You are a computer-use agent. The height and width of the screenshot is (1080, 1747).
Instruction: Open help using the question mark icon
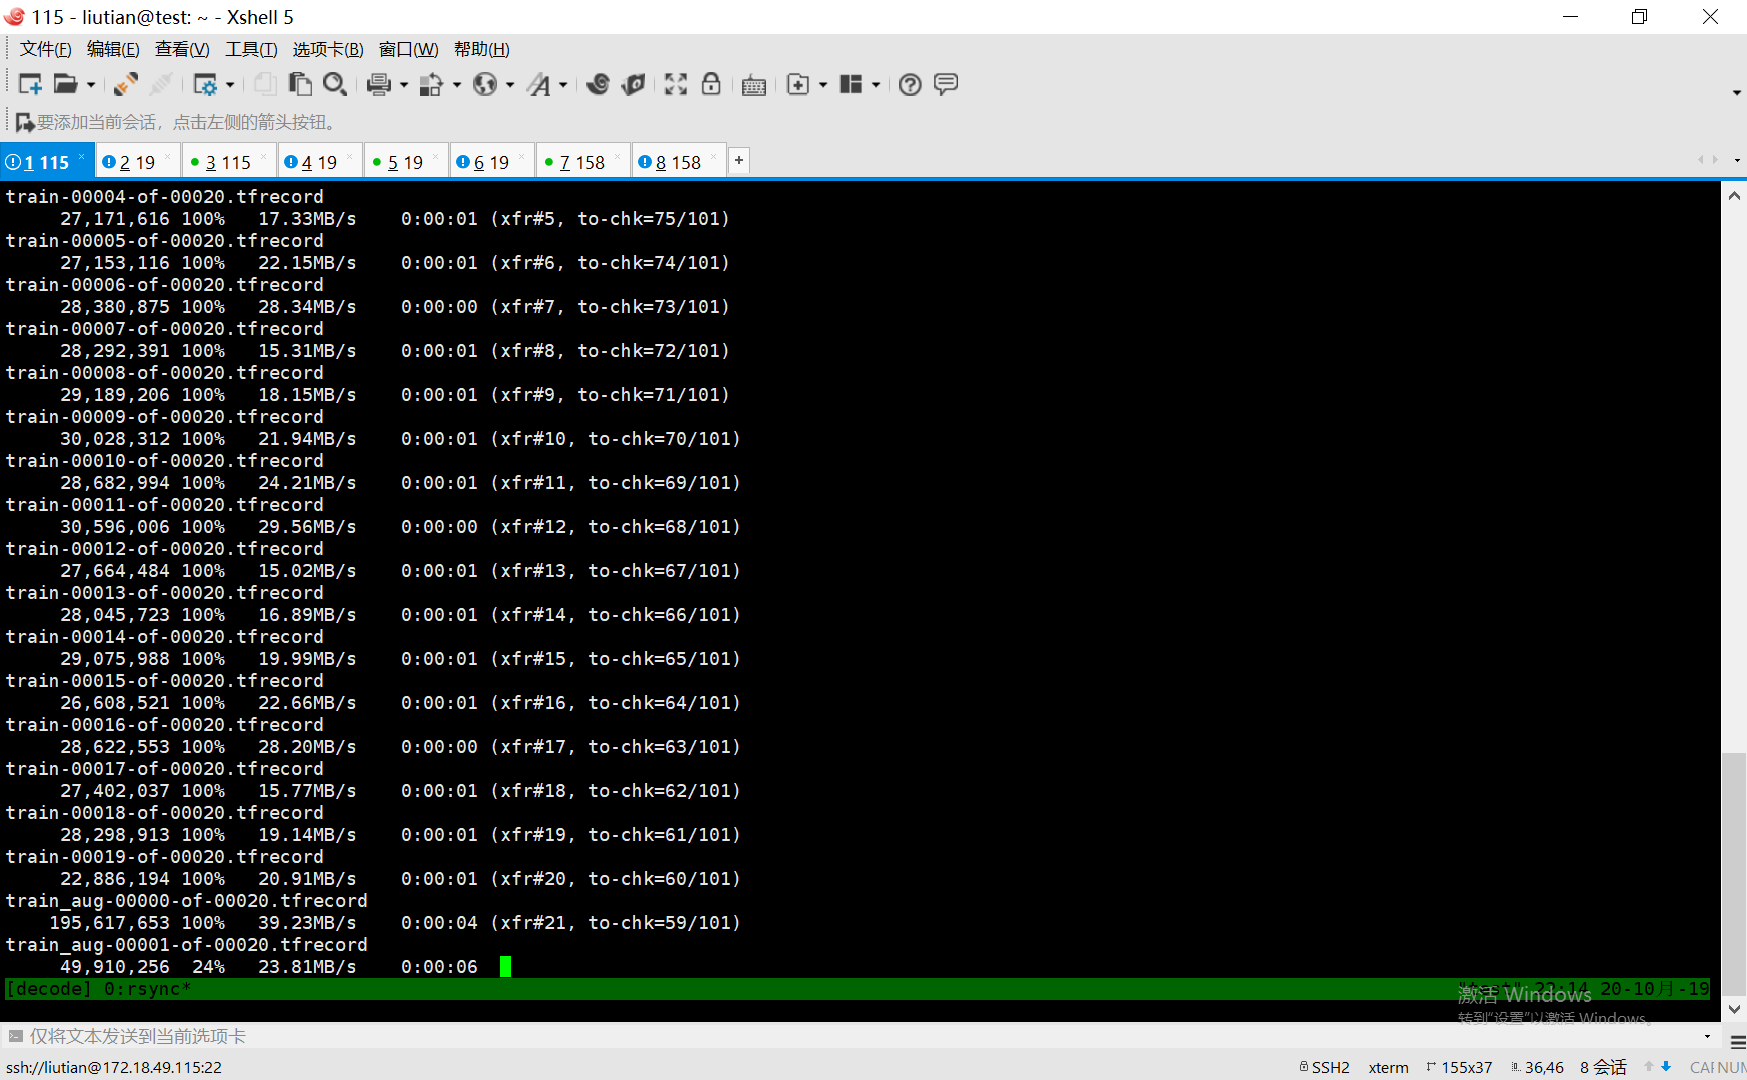[910, 84]
